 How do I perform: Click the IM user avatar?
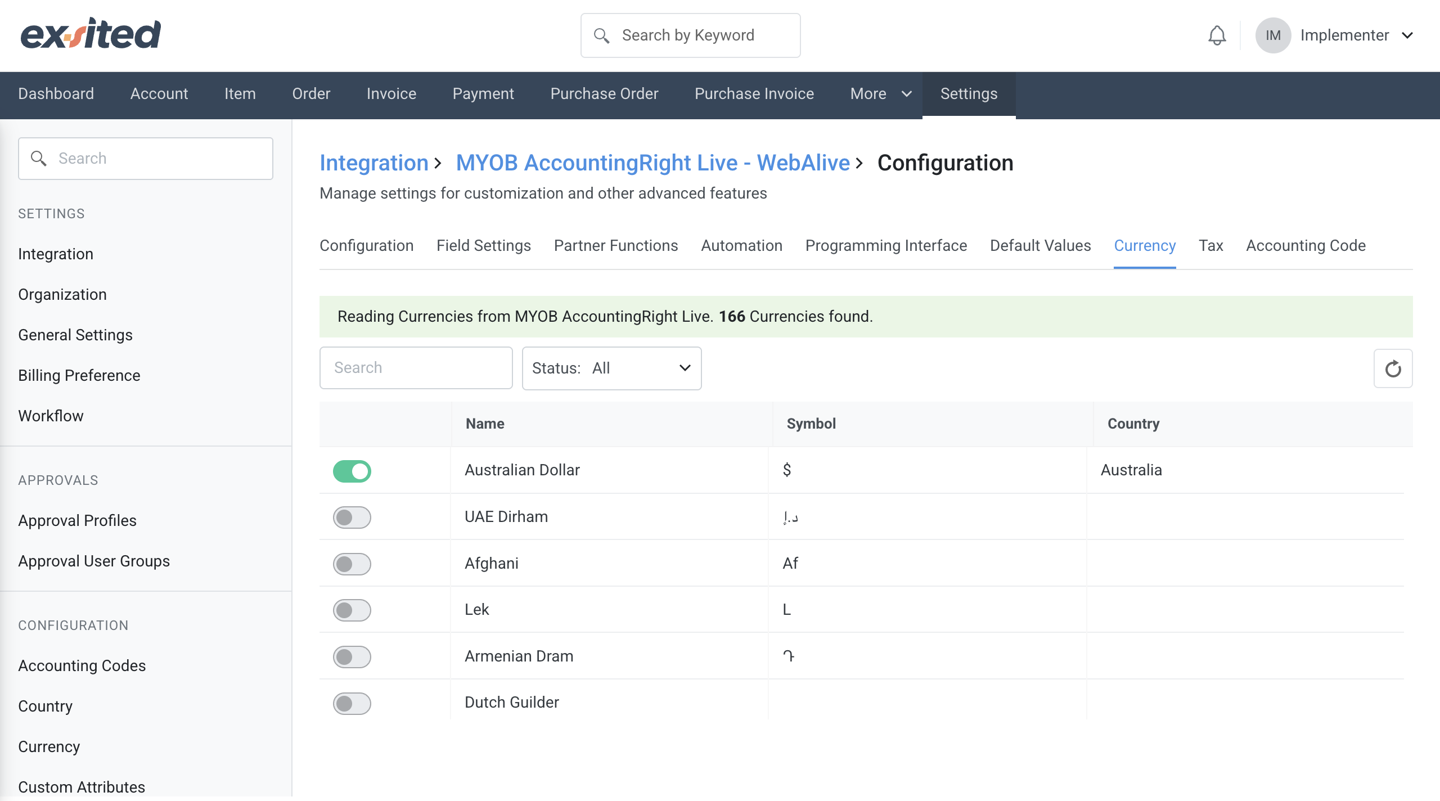click(x=1273, y=35)
